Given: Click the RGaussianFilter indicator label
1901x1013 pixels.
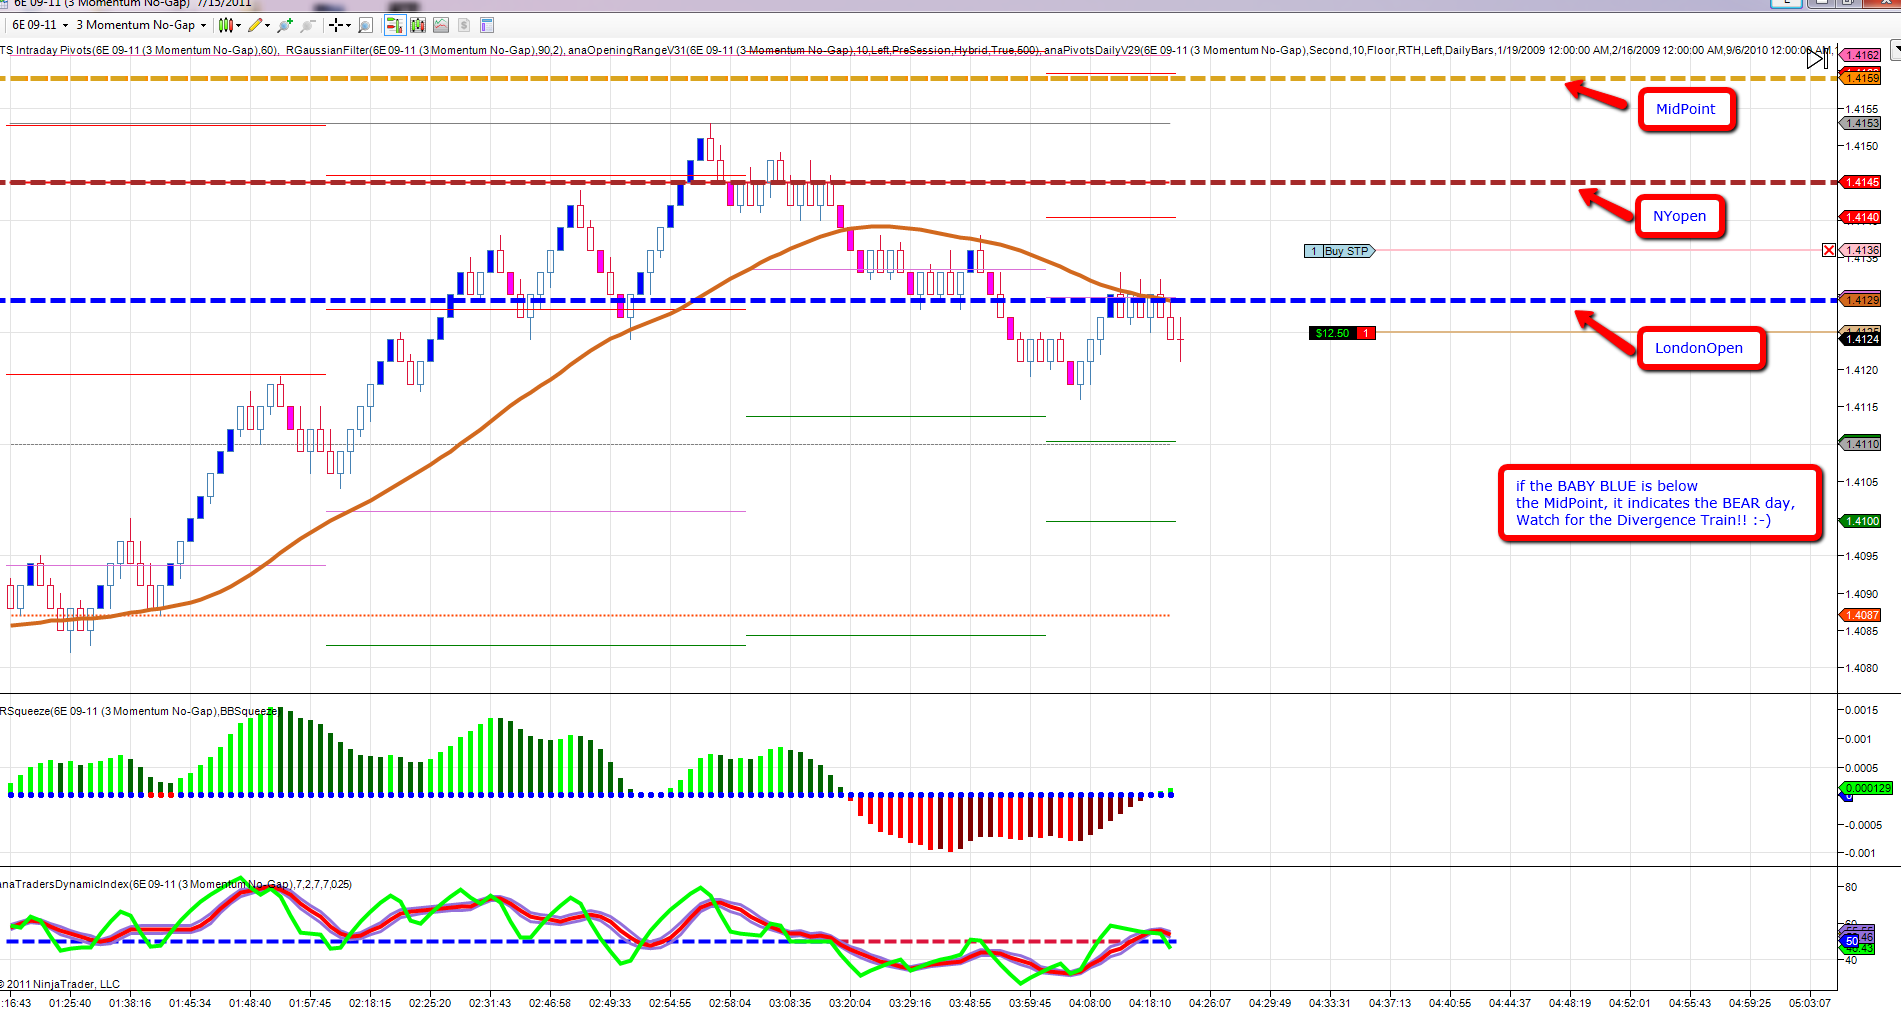Looking at the screenshot, I should coord(425,50).
